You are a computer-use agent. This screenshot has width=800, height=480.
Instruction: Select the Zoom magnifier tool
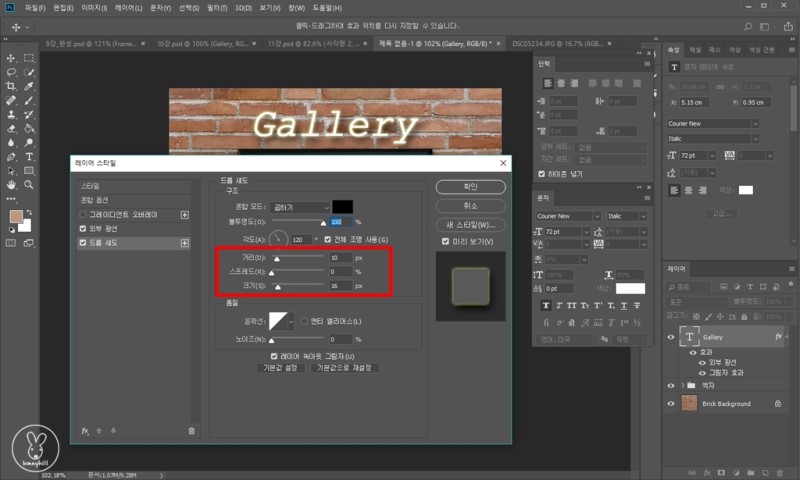click(29, 185)
